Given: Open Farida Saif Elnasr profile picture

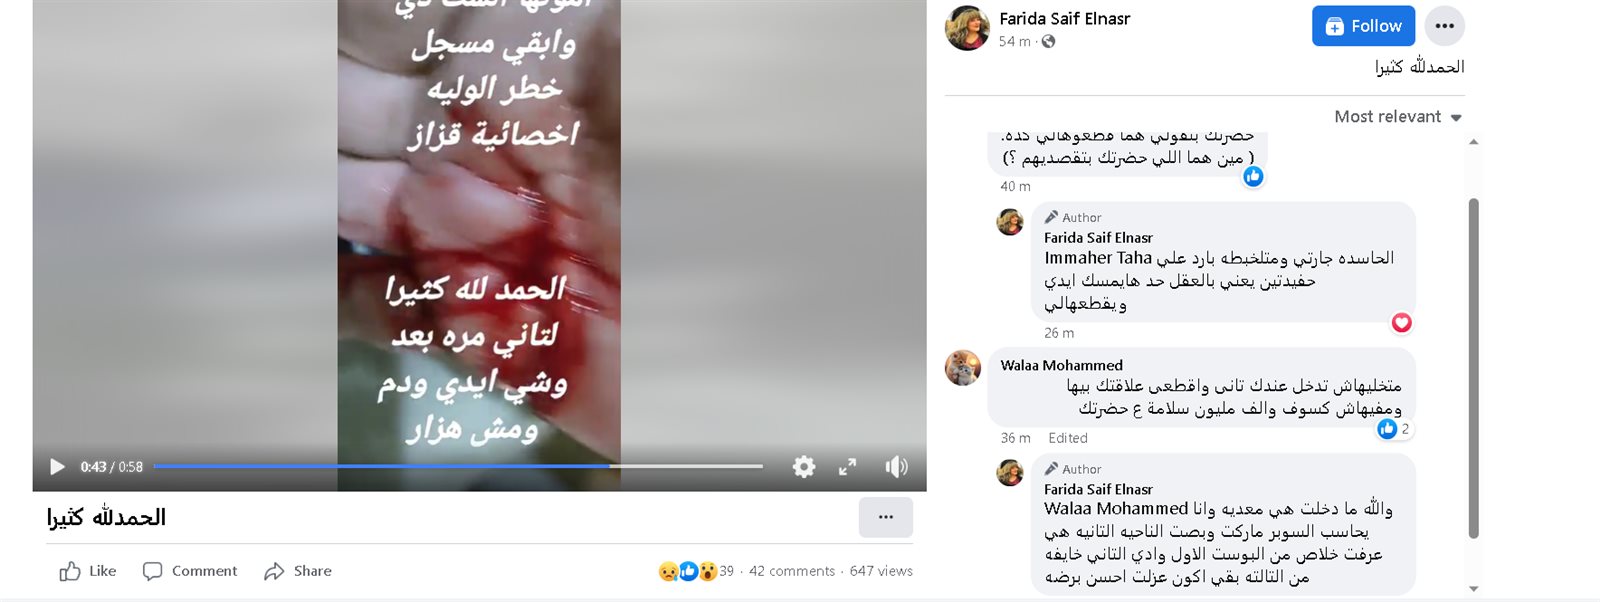Looking at the screenshot, I should [x=967, y=28].
